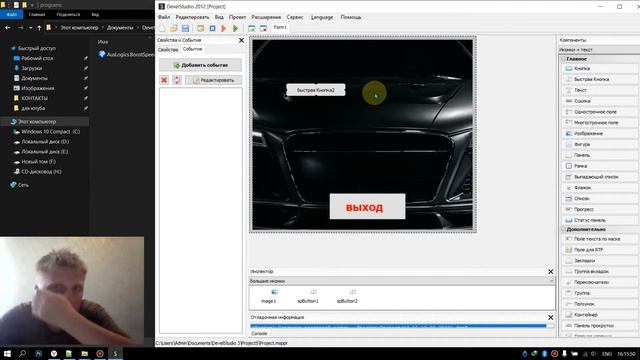Image resolution: width=640 pixels, height=360 pixels.
Task: Select the Многострочное поле component
Action: tap(600, 122)
